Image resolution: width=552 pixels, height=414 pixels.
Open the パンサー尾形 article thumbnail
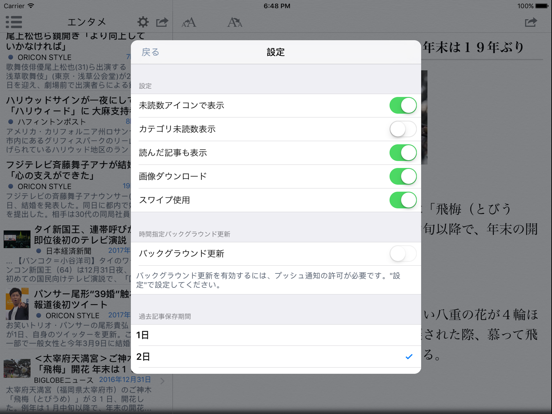point(17,304)
